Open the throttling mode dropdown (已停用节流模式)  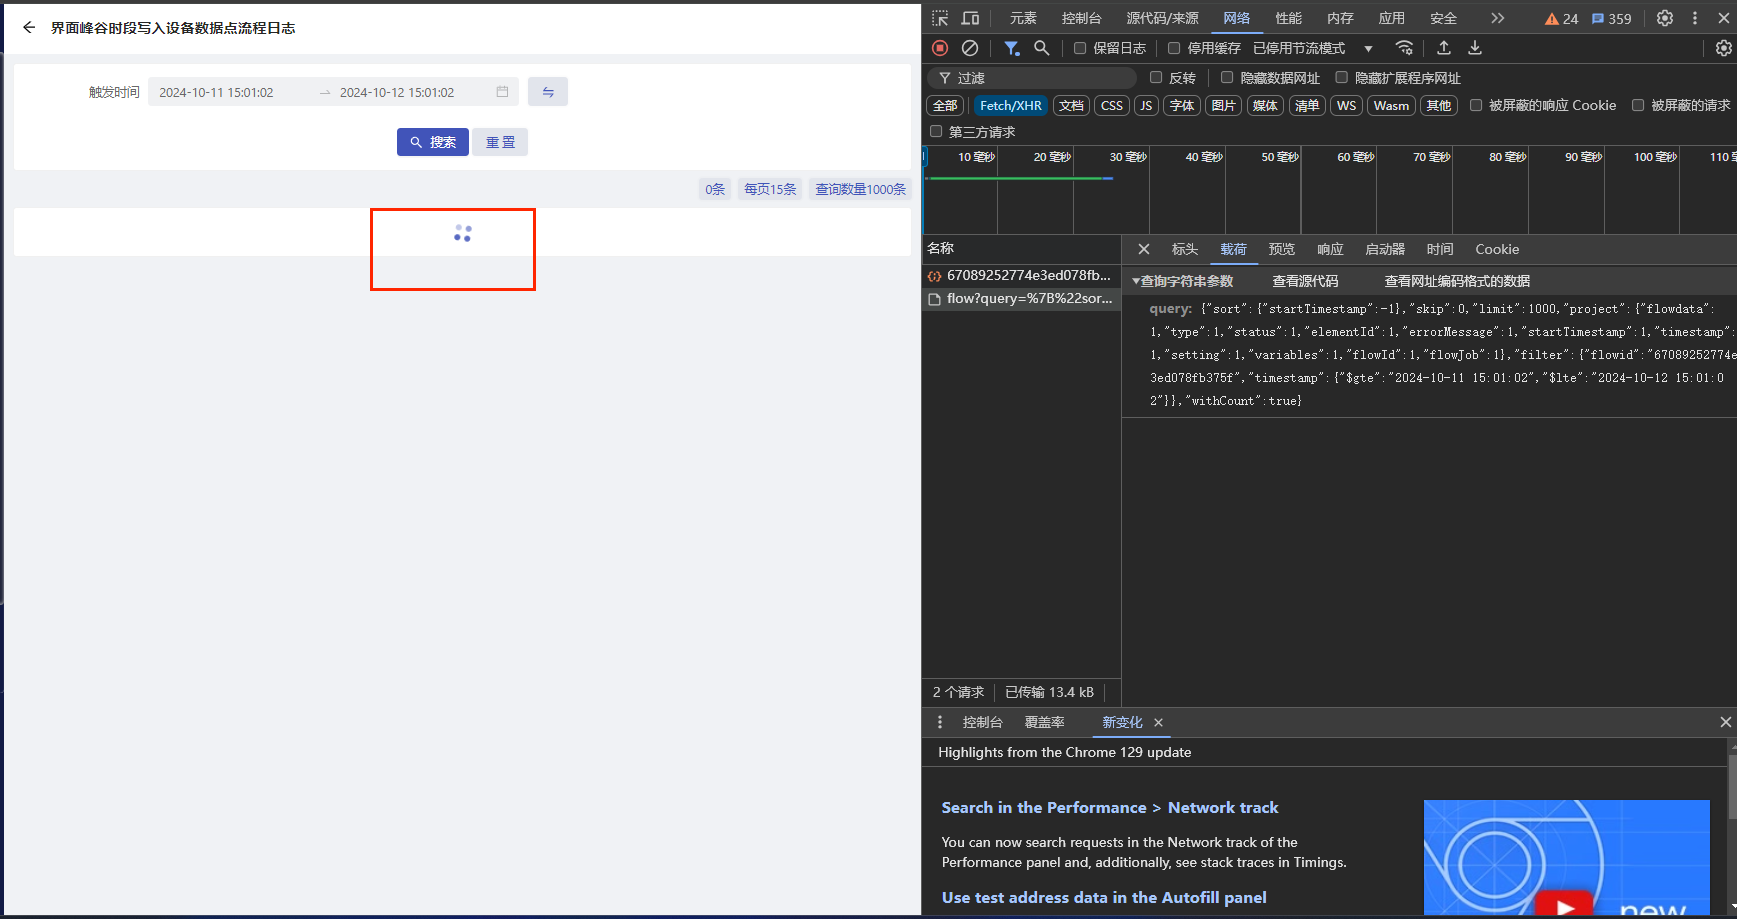point(1313,48)
